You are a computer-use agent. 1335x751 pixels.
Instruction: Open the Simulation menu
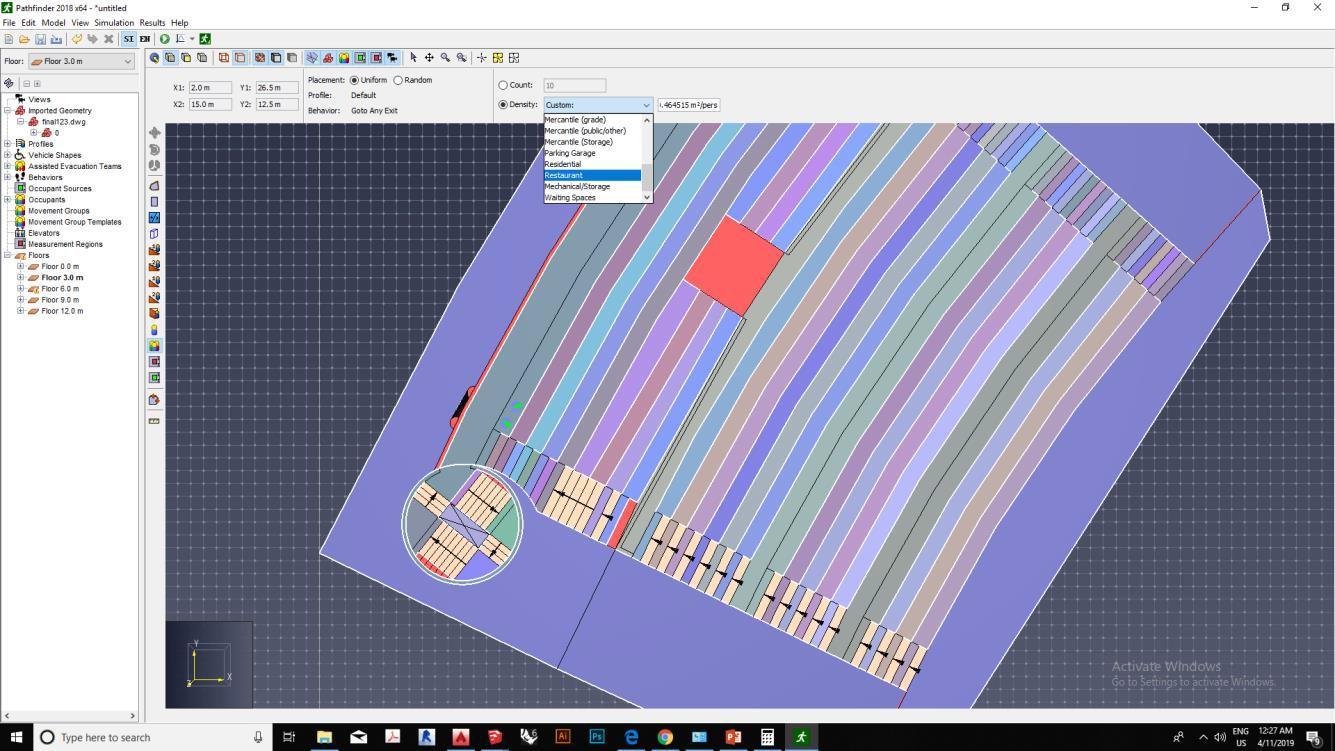pyautogui.click(x=114, y=22)
